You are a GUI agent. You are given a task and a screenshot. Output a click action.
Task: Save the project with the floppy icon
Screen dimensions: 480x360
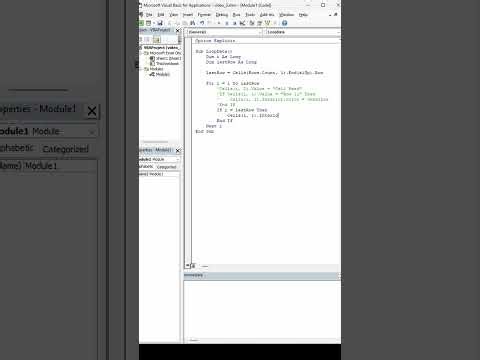(x=160, y=23)
